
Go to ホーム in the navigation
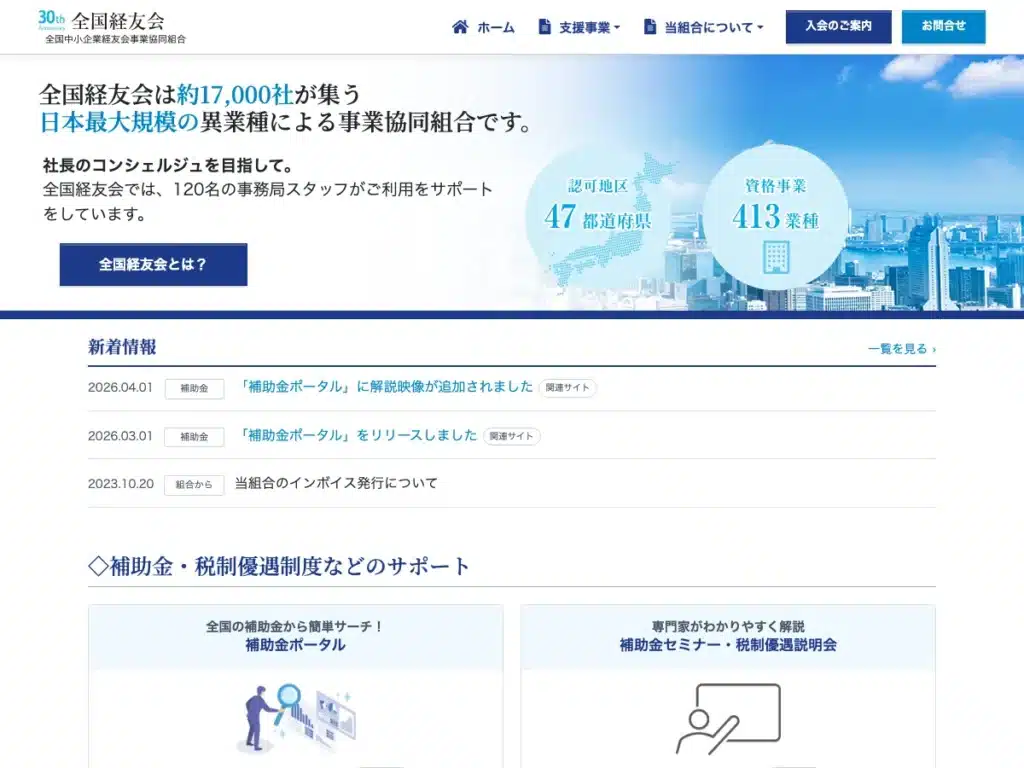[496, 27]
